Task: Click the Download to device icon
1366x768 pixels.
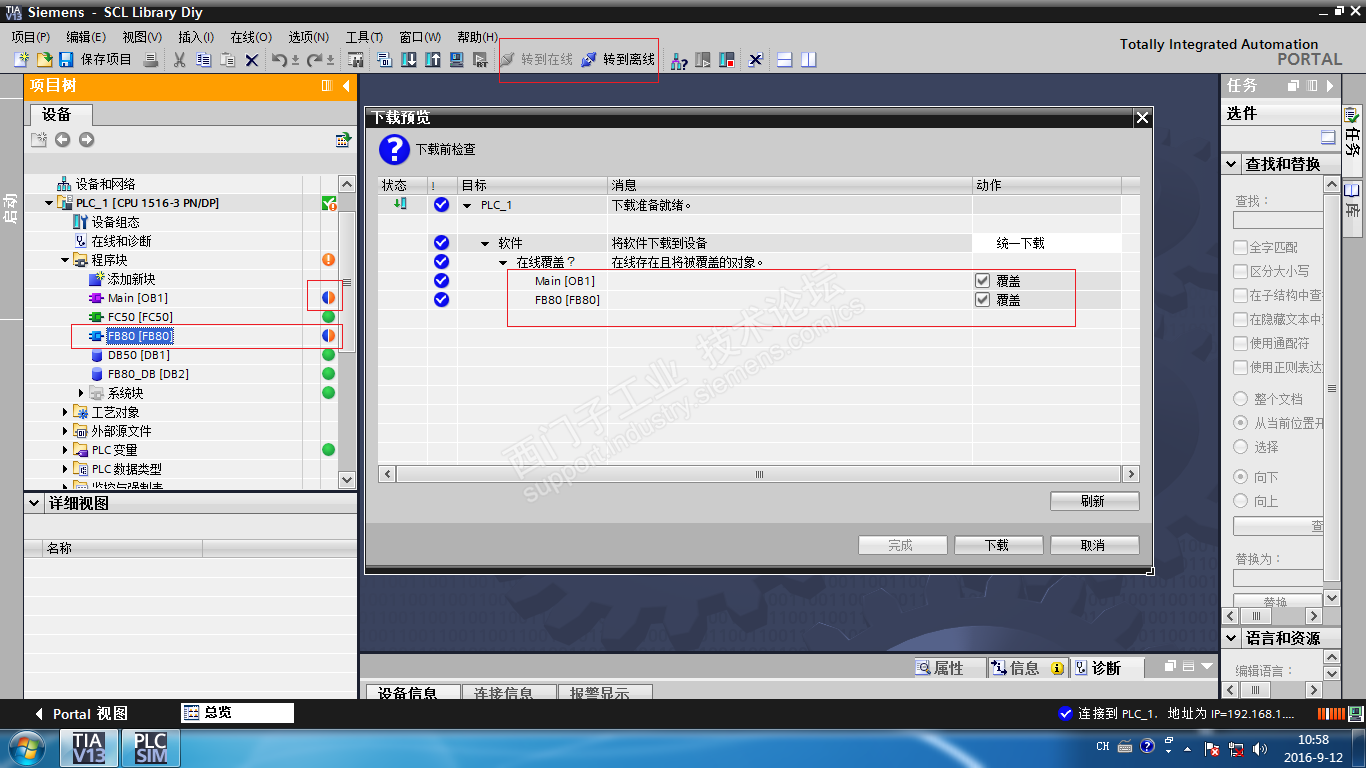Action: [409, 60]
